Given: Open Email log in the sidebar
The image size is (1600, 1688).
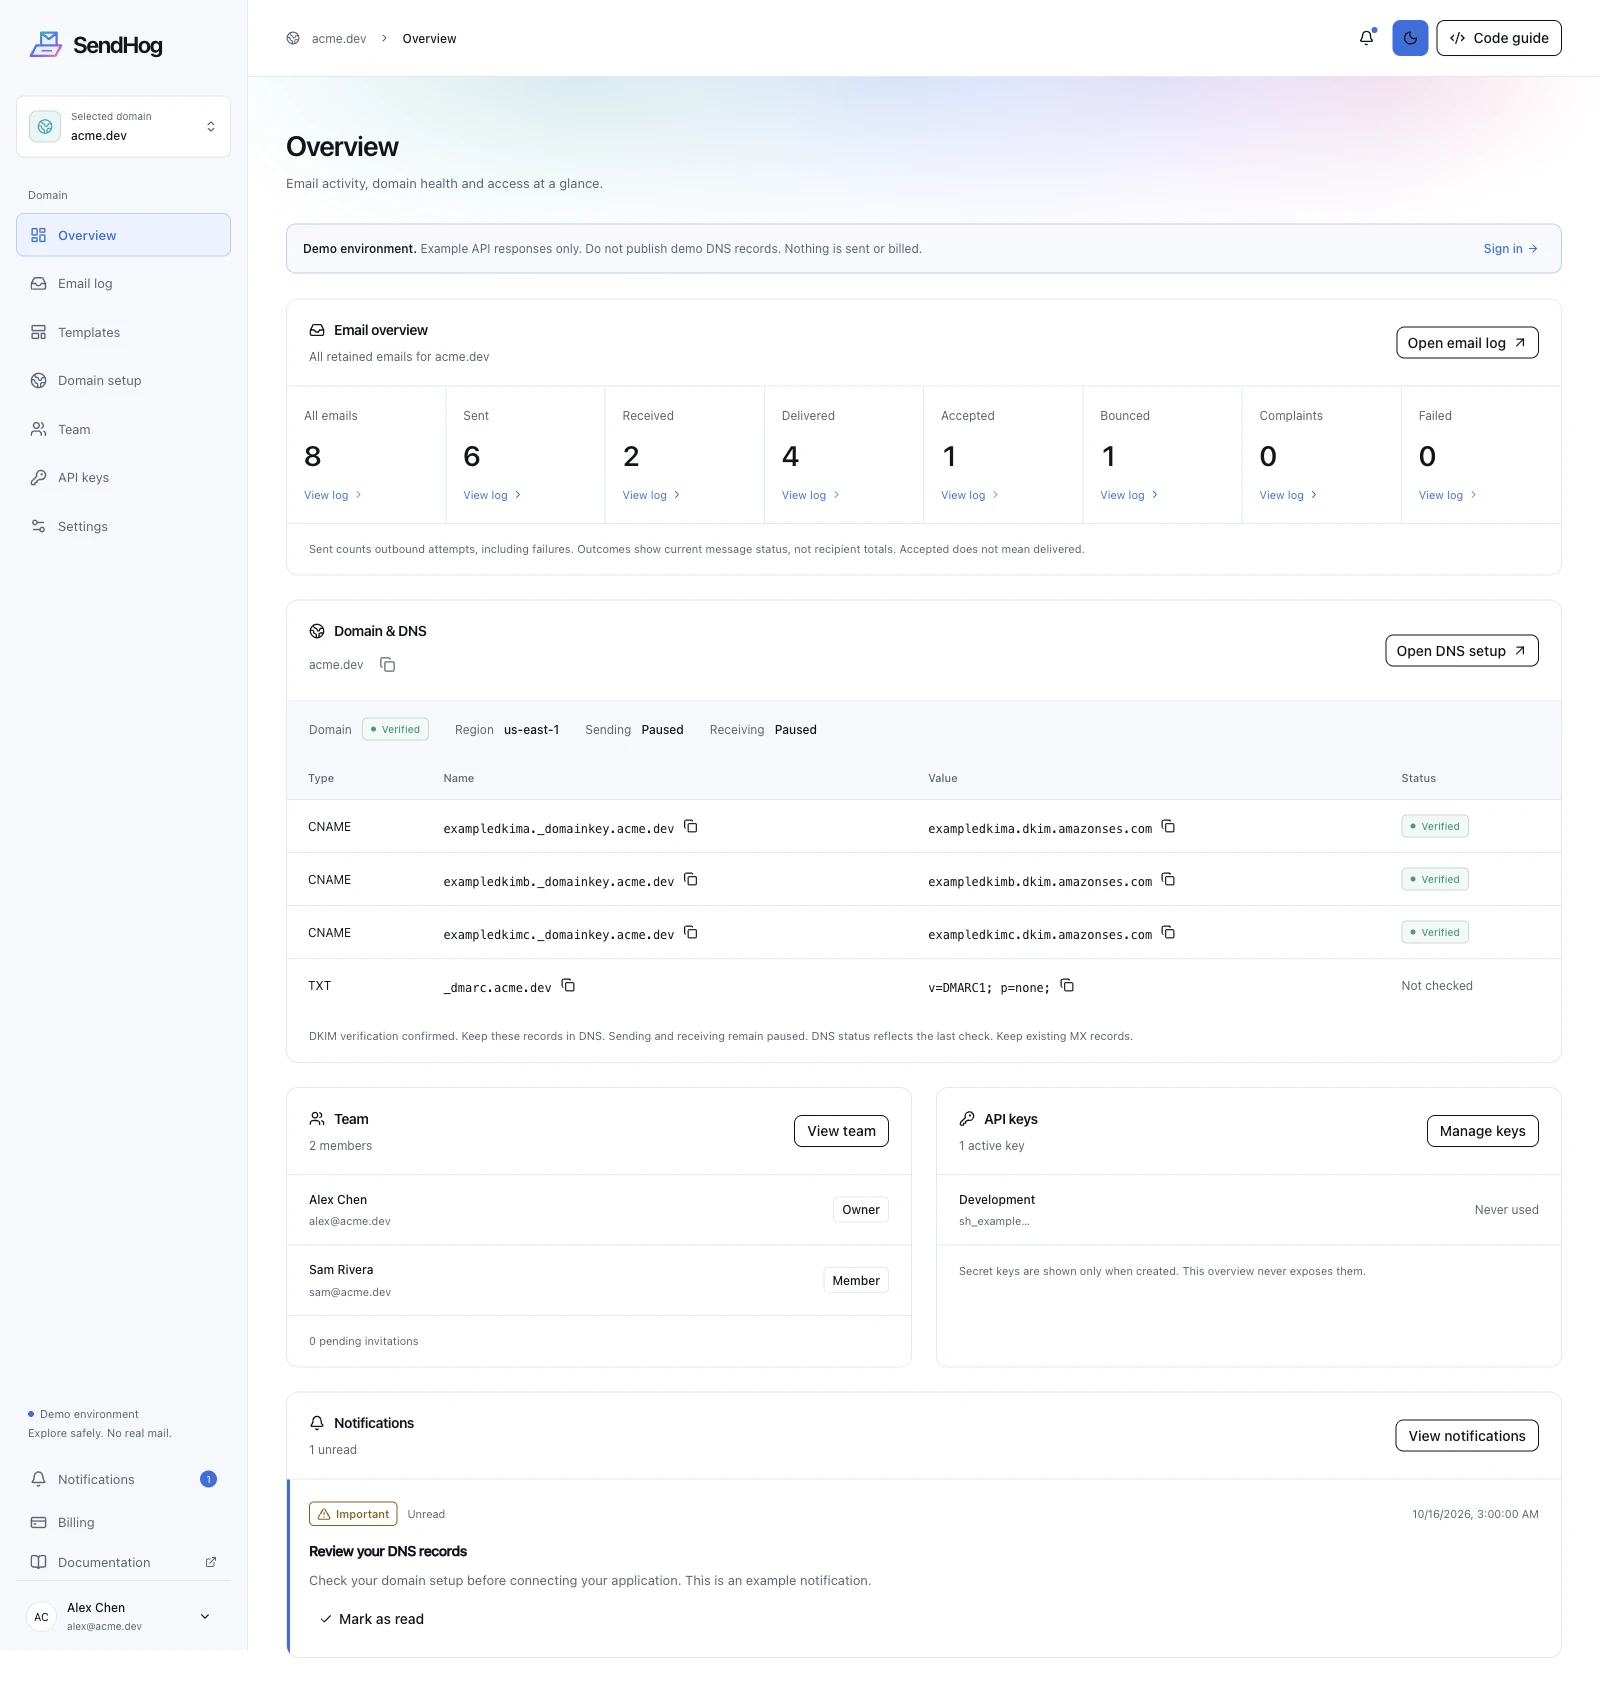Looking at the screenshot, I should click(123, 283).
